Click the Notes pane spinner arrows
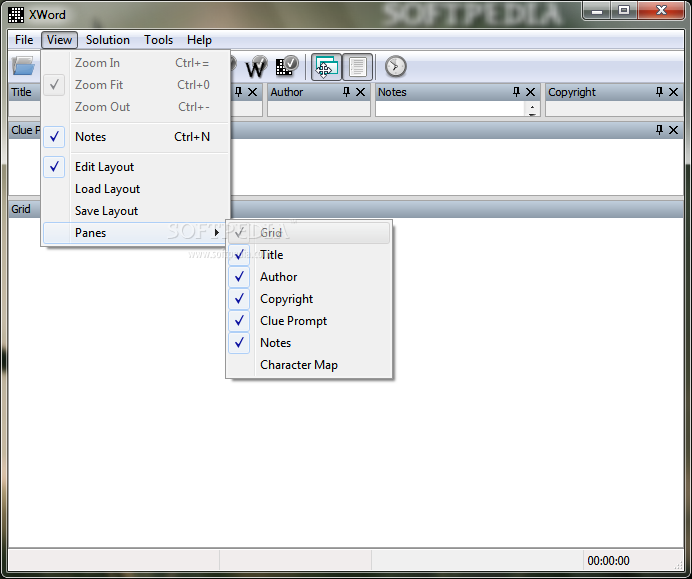Viewport: 692px width, 579px height. 532,109
